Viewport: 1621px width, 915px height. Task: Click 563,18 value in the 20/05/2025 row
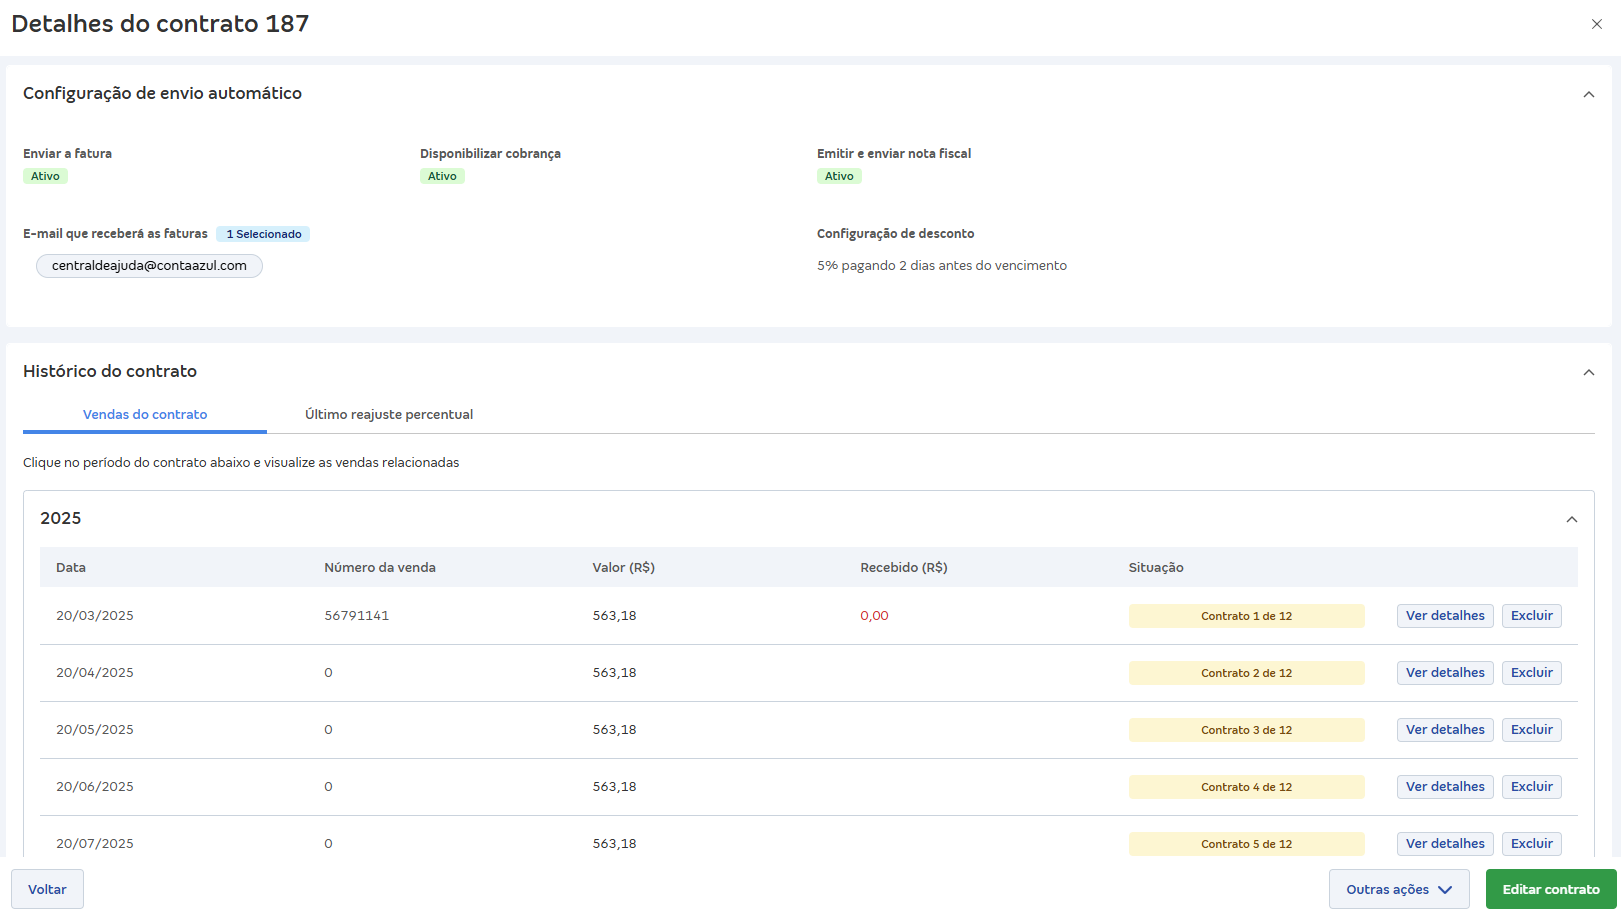[x=614, y=730]
